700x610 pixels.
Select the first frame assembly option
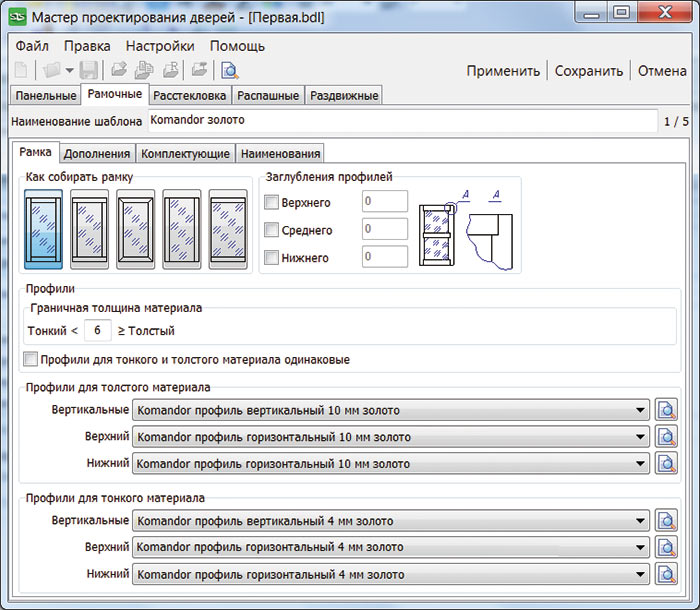[43, 229]
